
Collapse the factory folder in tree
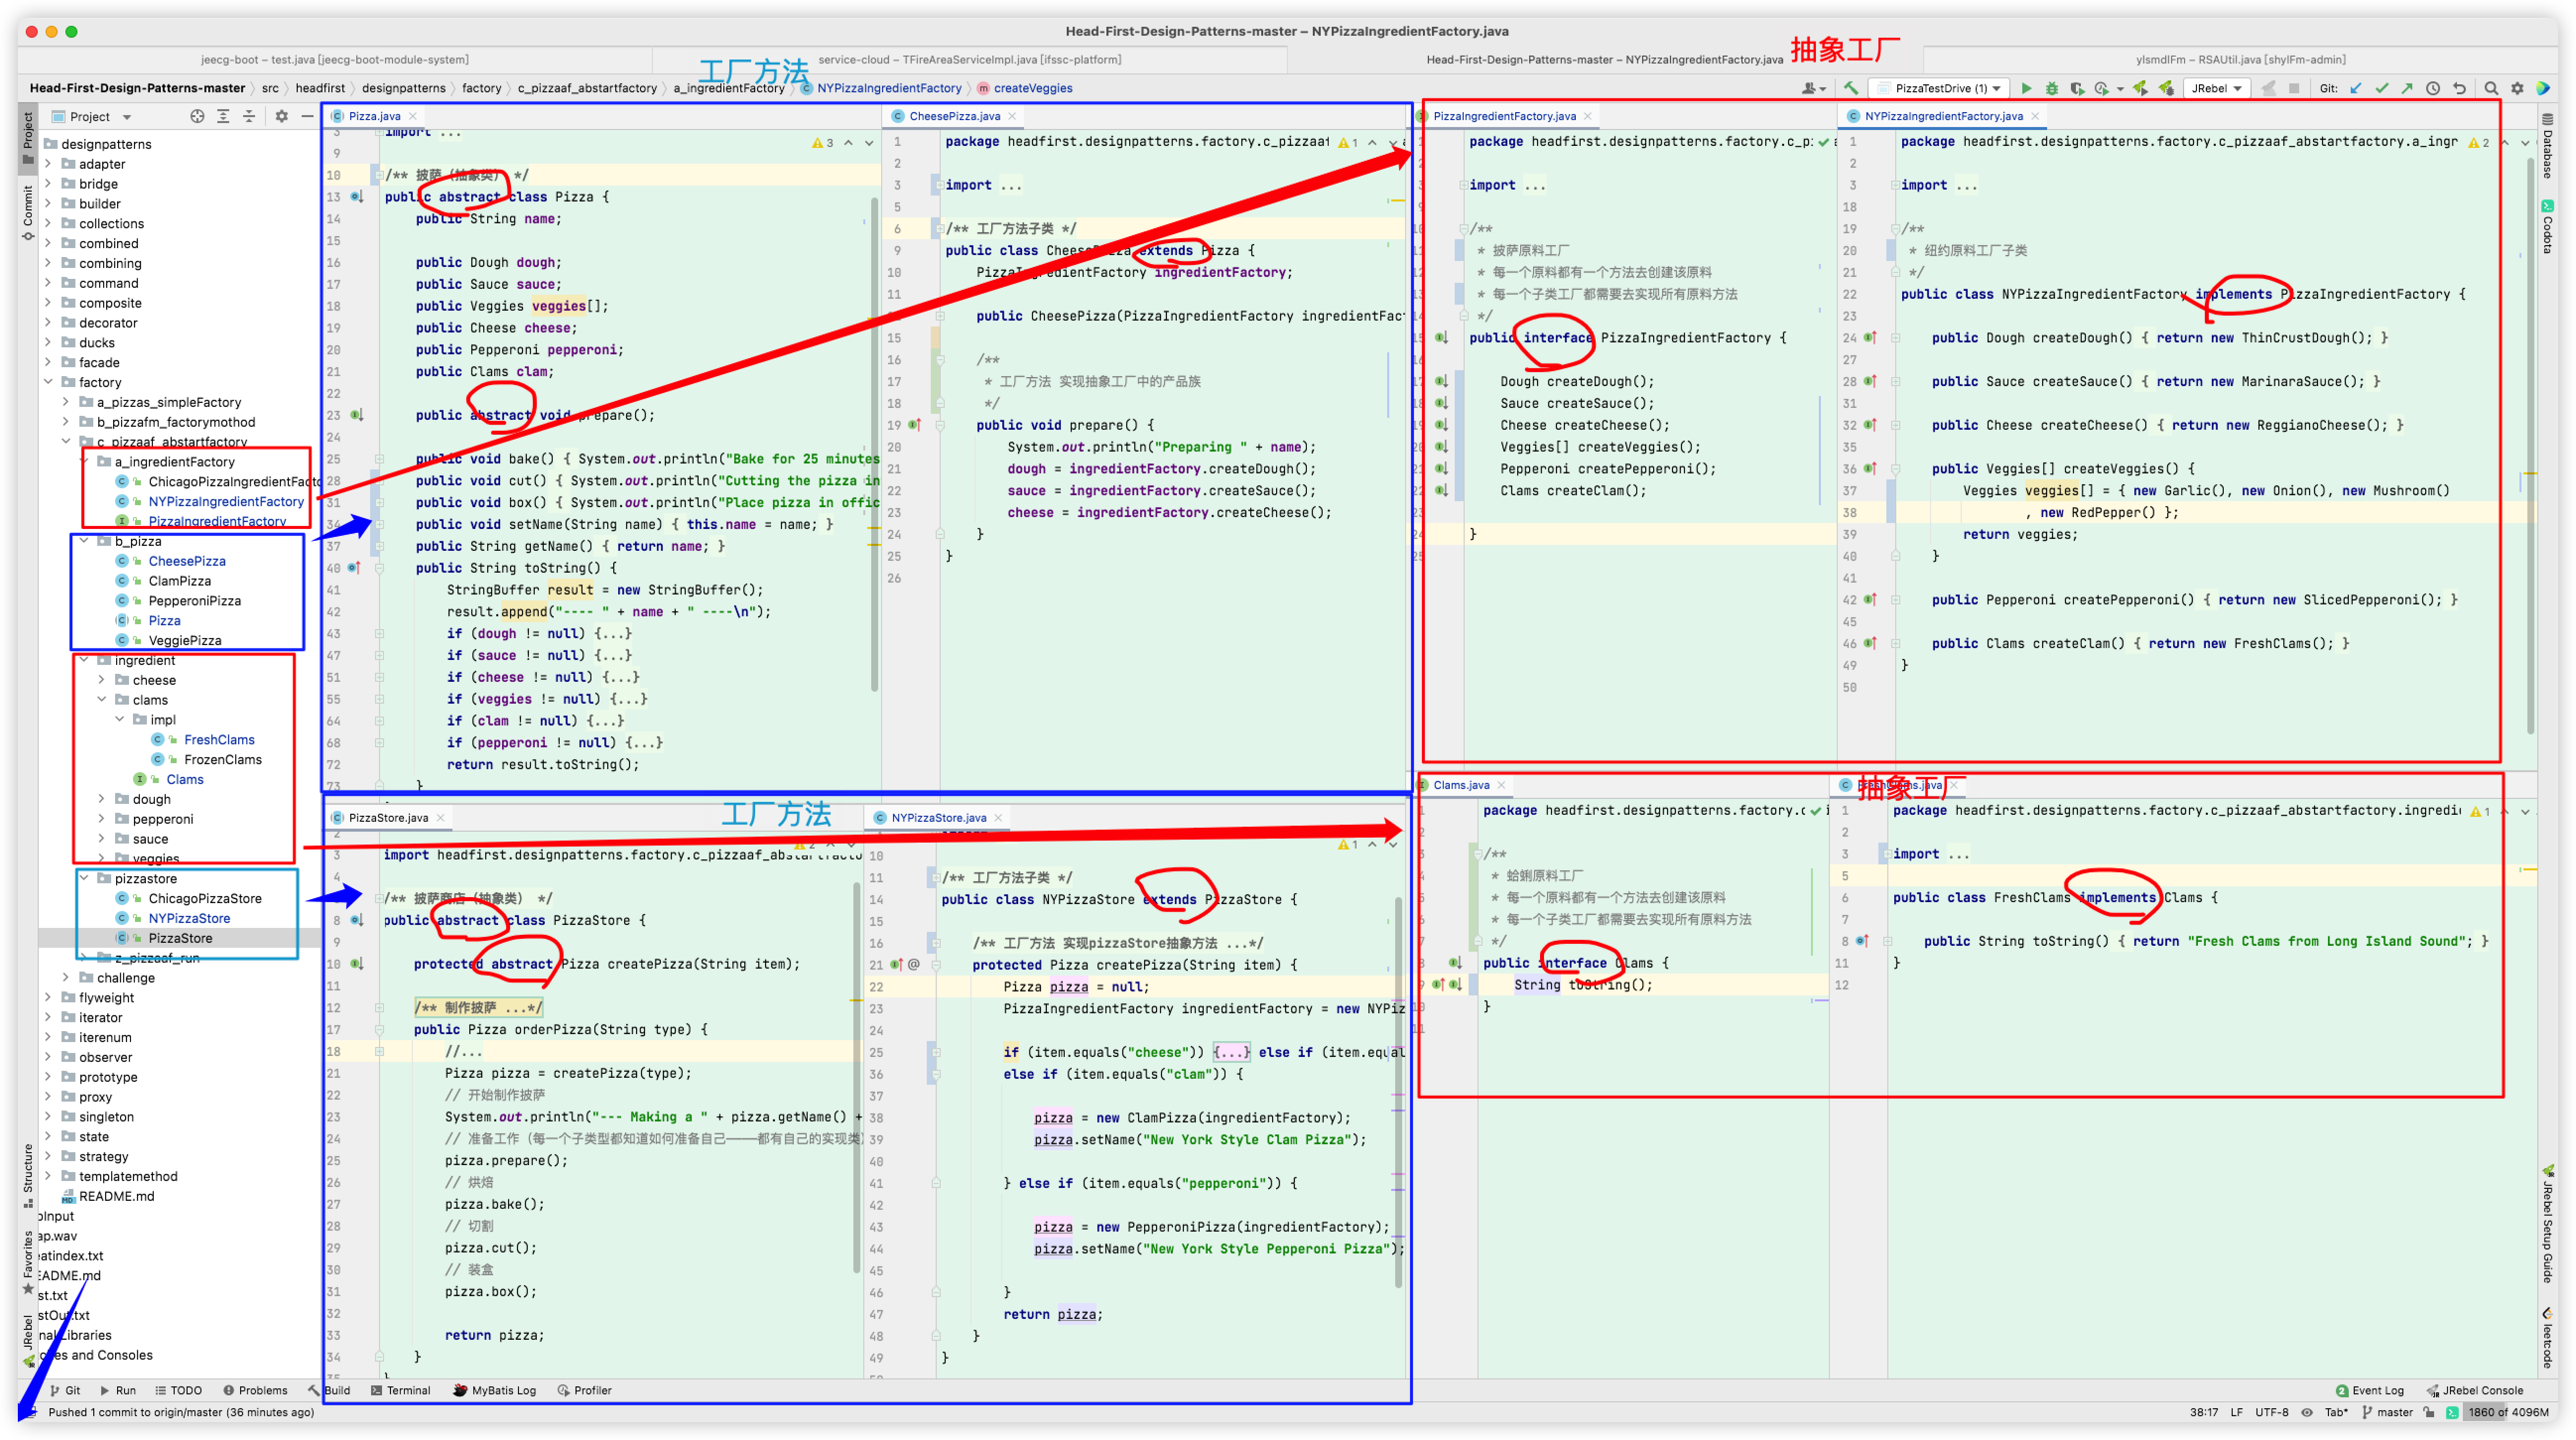pyautogui.click(x=47, y=382)
